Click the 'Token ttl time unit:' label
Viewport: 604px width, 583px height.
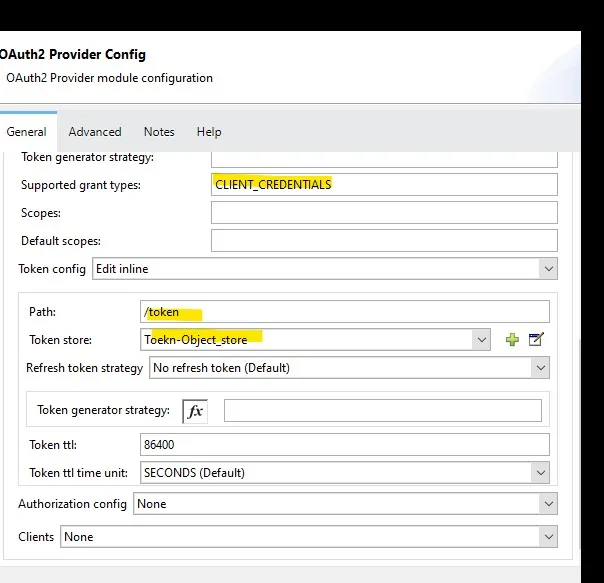tap(79, 473)
